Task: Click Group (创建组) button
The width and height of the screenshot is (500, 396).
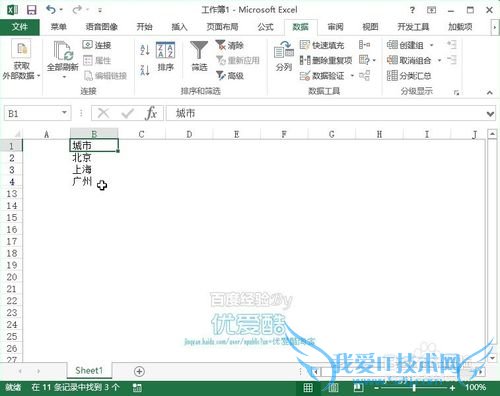Action: [x=405, y=45]
